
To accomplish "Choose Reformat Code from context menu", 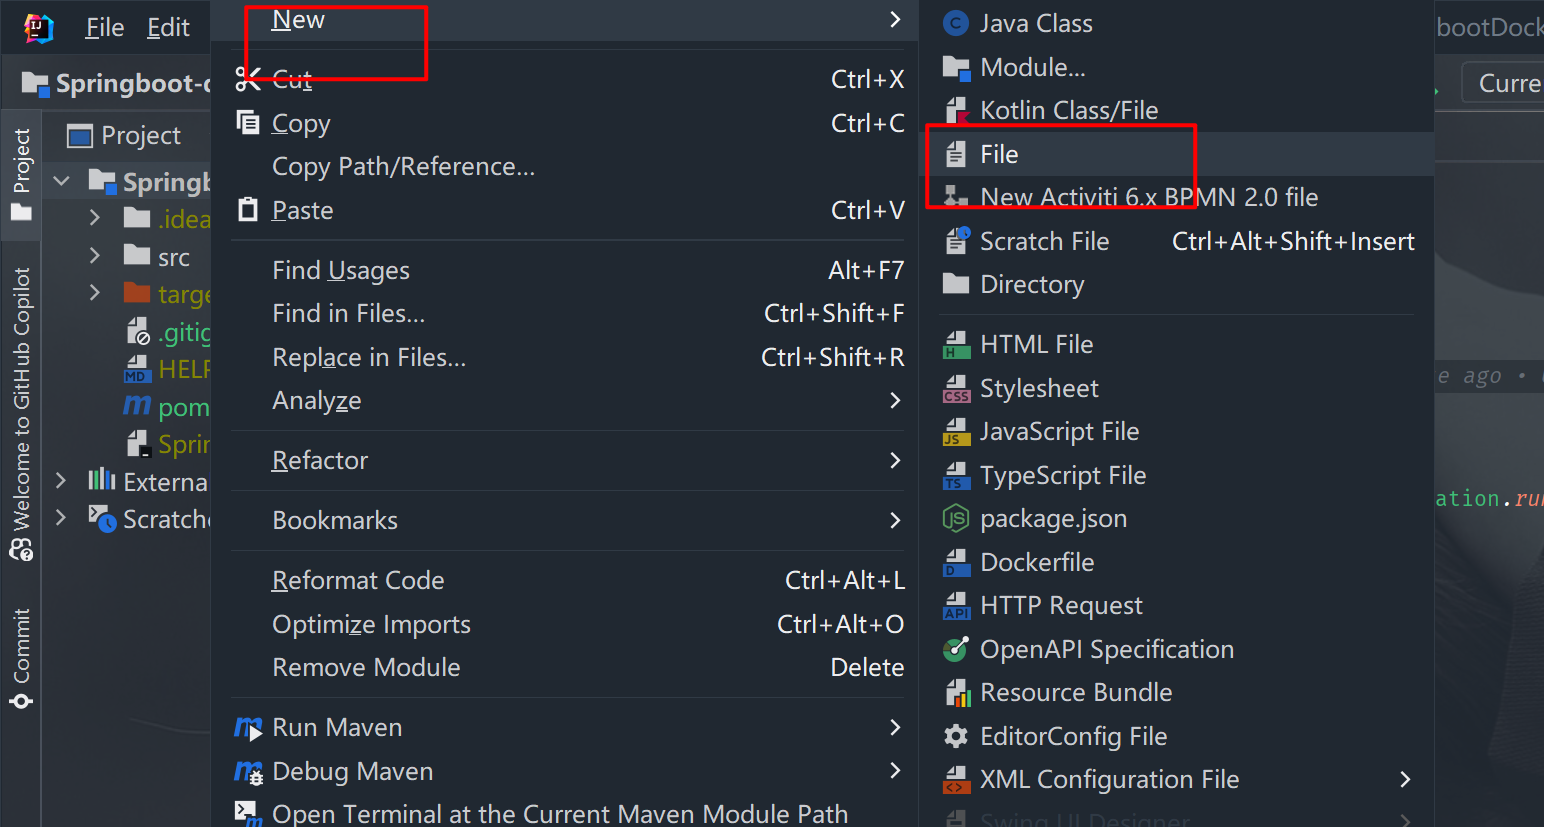I will point(358,581).
